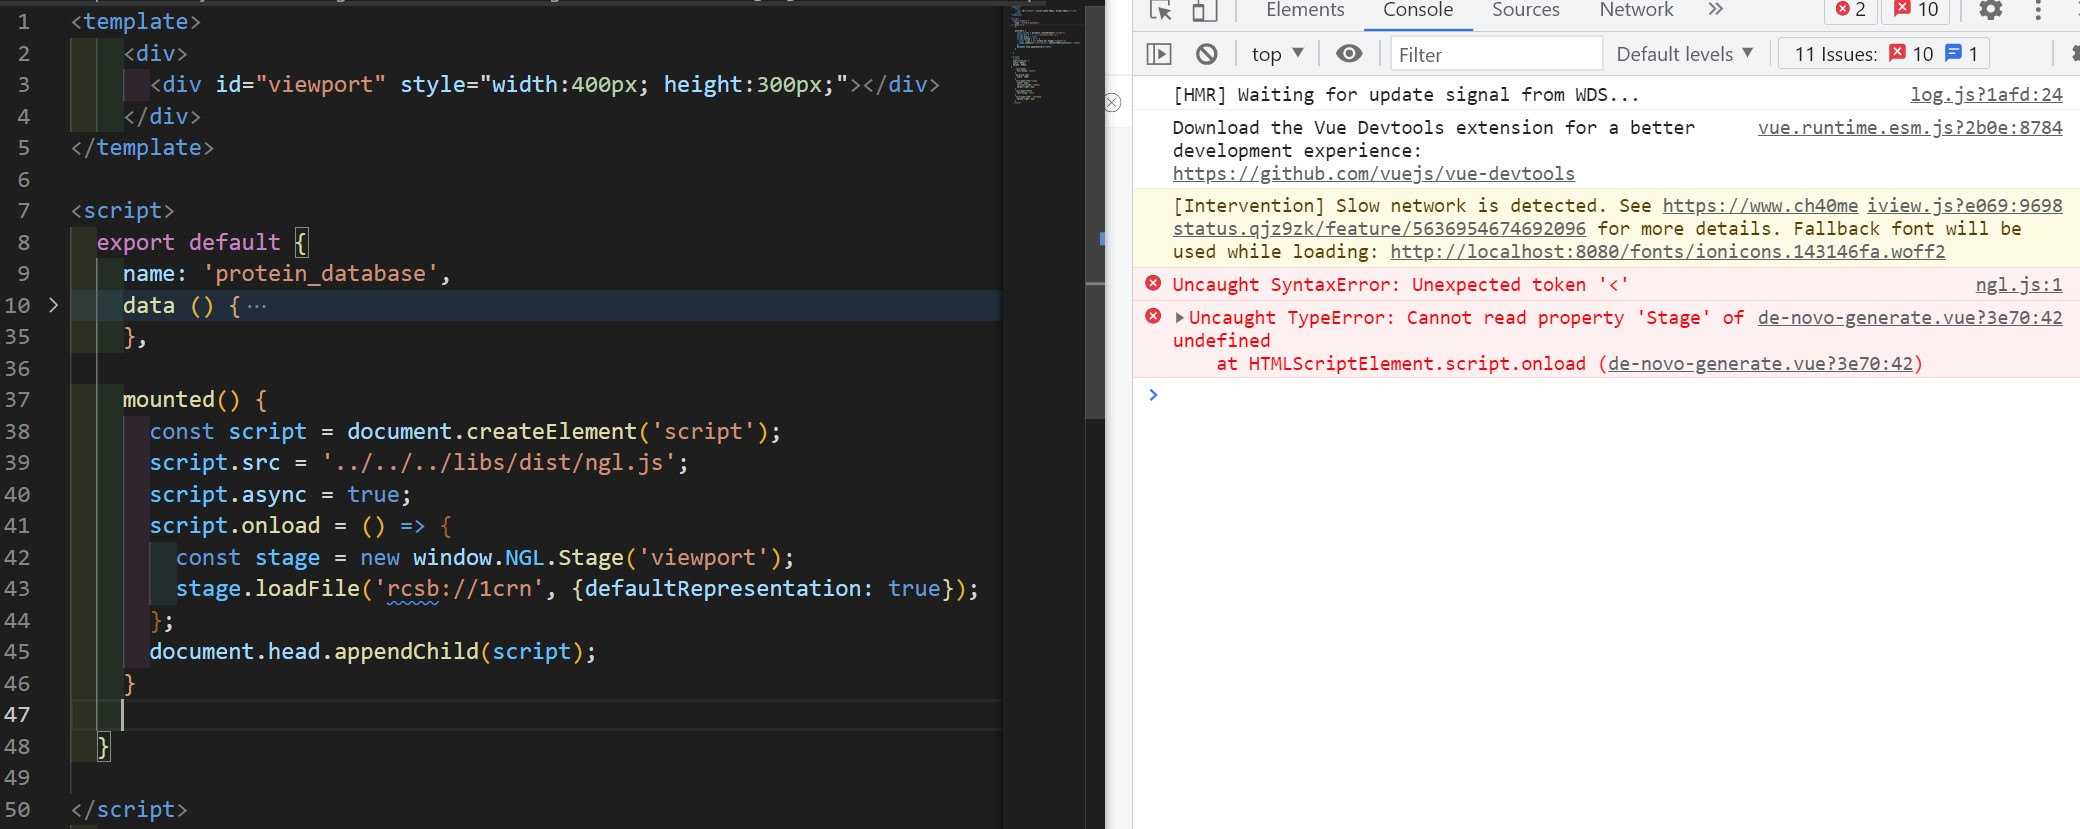Click the '[HMR] Waiting for update signal' message
The width and height of the screenshot is (2080, 829).
pyautogui.click(x=1406, y=95)
